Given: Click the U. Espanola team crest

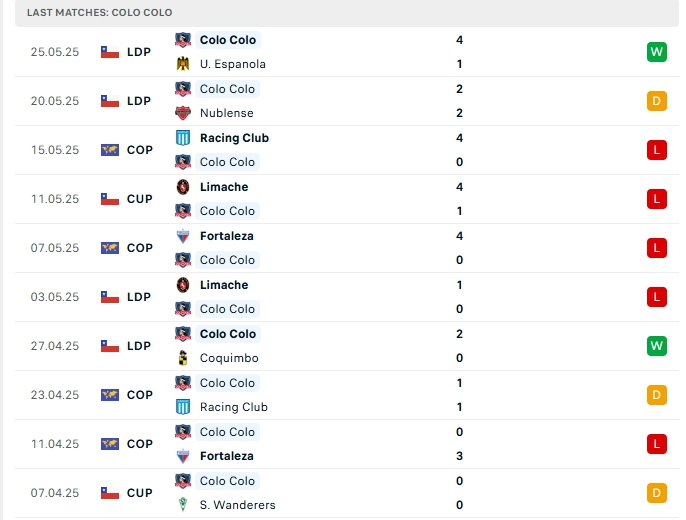Looking at the screenshot, I should [183, 64].
